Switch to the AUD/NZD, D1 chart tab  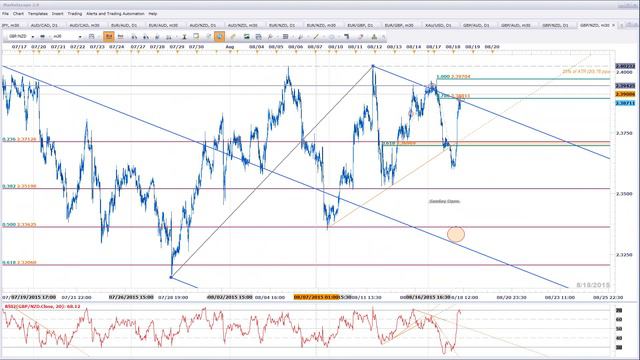(x=203, y=25)
